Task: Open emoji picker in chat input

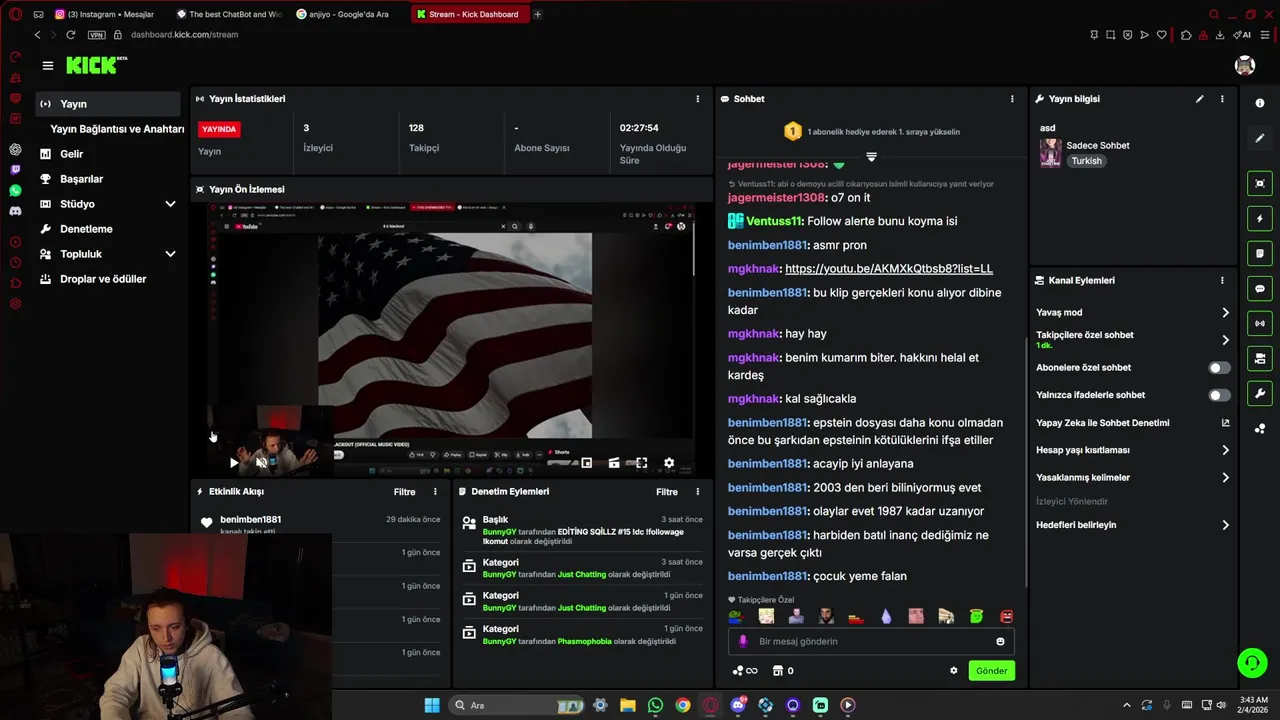Action: tap(1000, 641)
